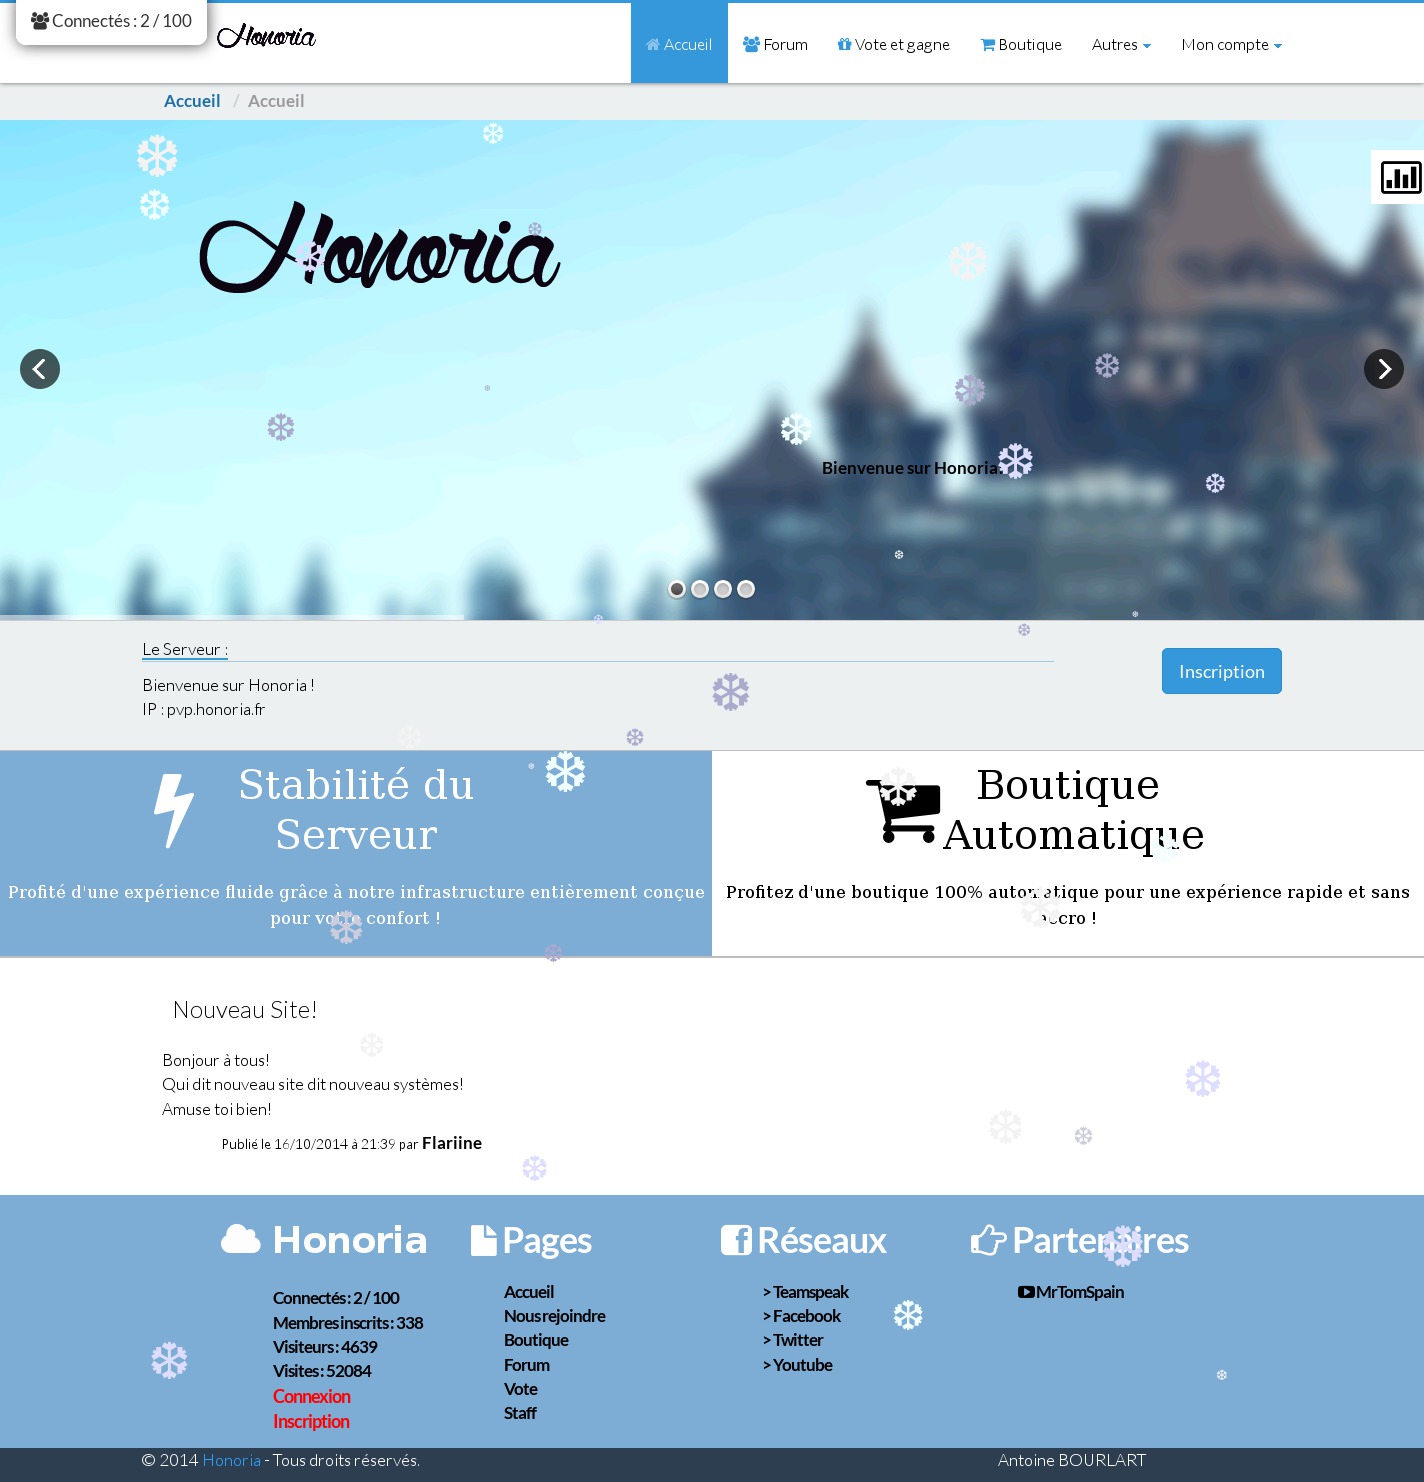Click the YouTube icon next to MrTomSpain
Image resolution: width=1424 pixels, height=1482 pixels.
tap(1026, 1292)
